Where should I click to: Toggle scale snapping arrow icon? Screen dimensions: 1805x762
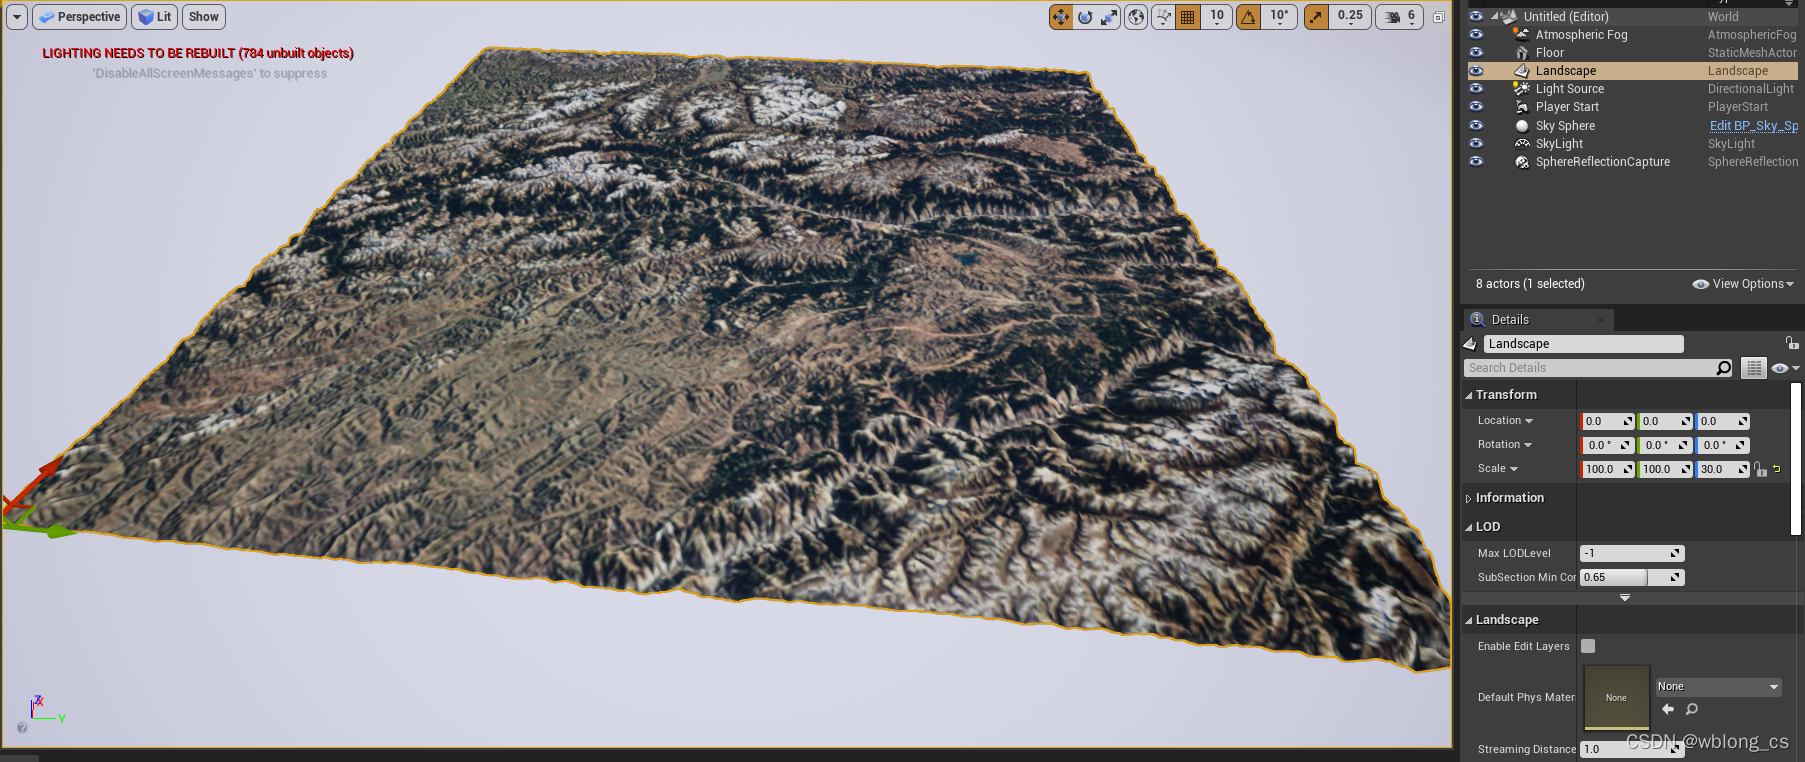[x=1316, y=17]
